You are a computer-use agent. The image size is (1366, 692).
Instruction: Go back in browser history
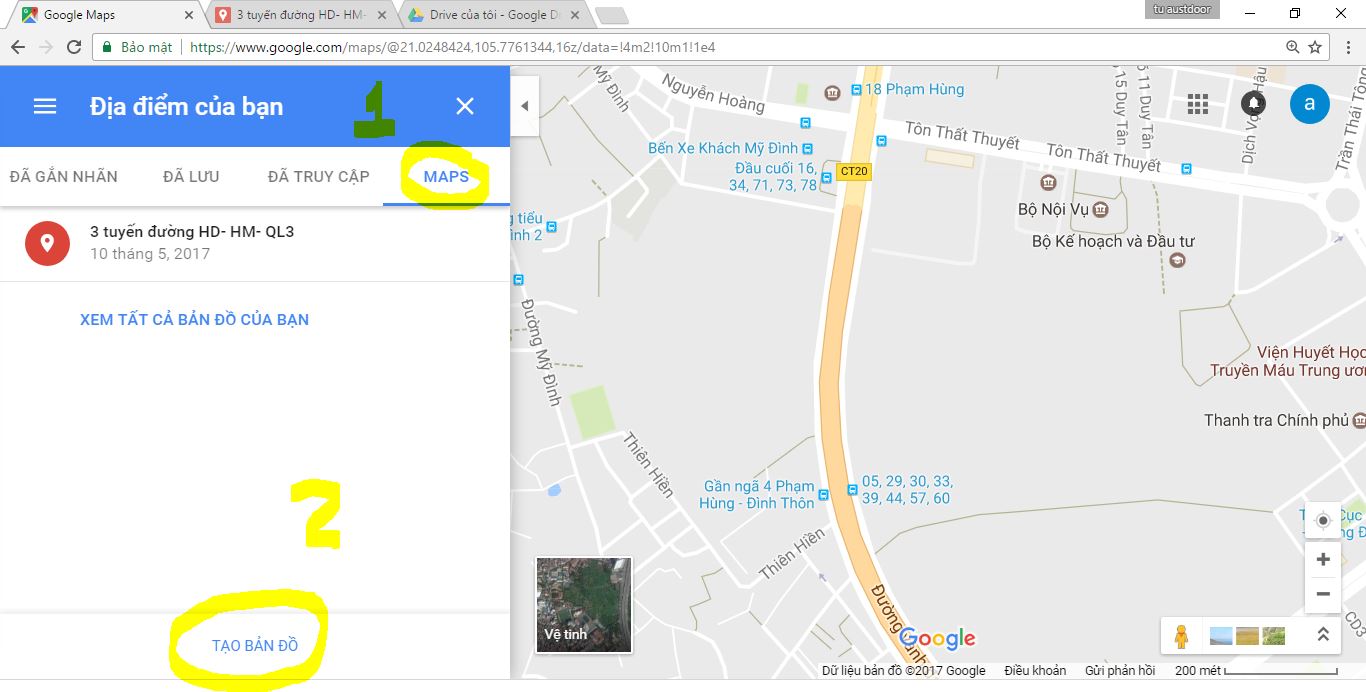click(17, 47)
